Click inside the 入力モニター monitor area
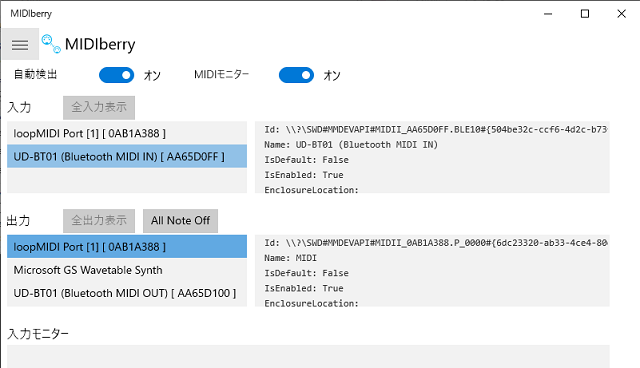 308,357
